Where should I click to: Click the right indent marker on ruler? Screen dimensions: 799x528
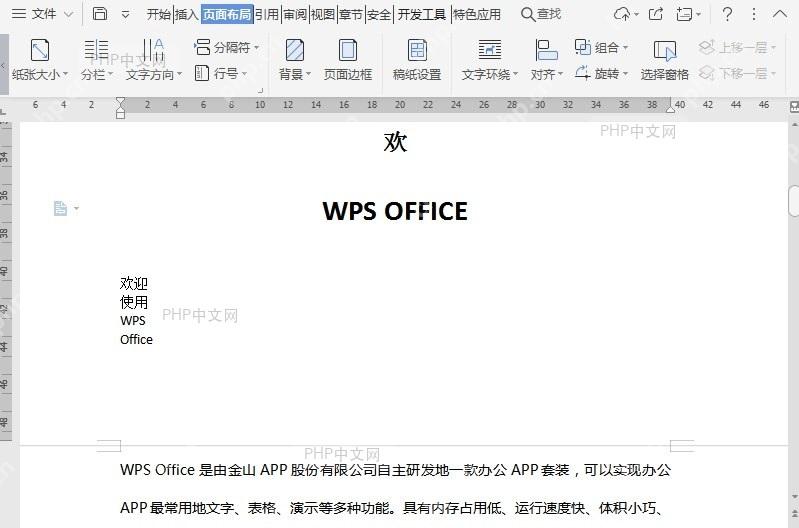coord(671,108)
